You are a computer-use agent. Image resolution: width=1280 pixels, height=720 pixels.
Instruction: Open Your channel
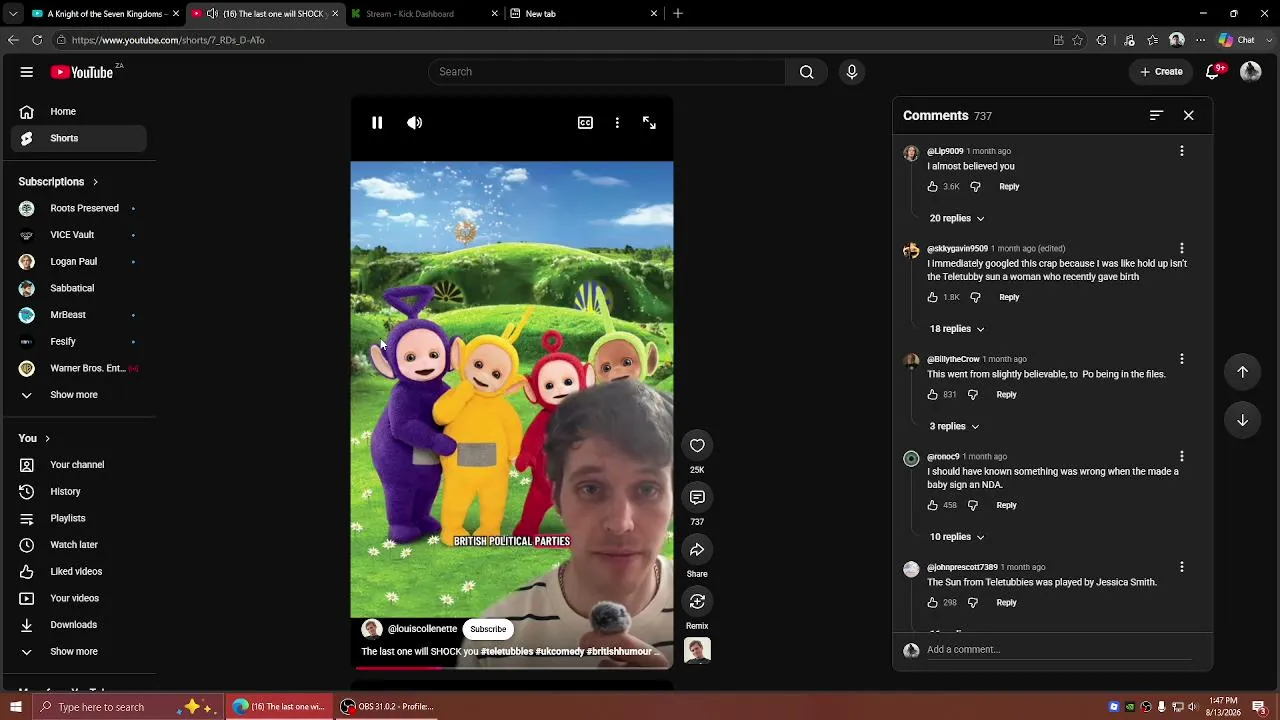(x=79, y=465)
